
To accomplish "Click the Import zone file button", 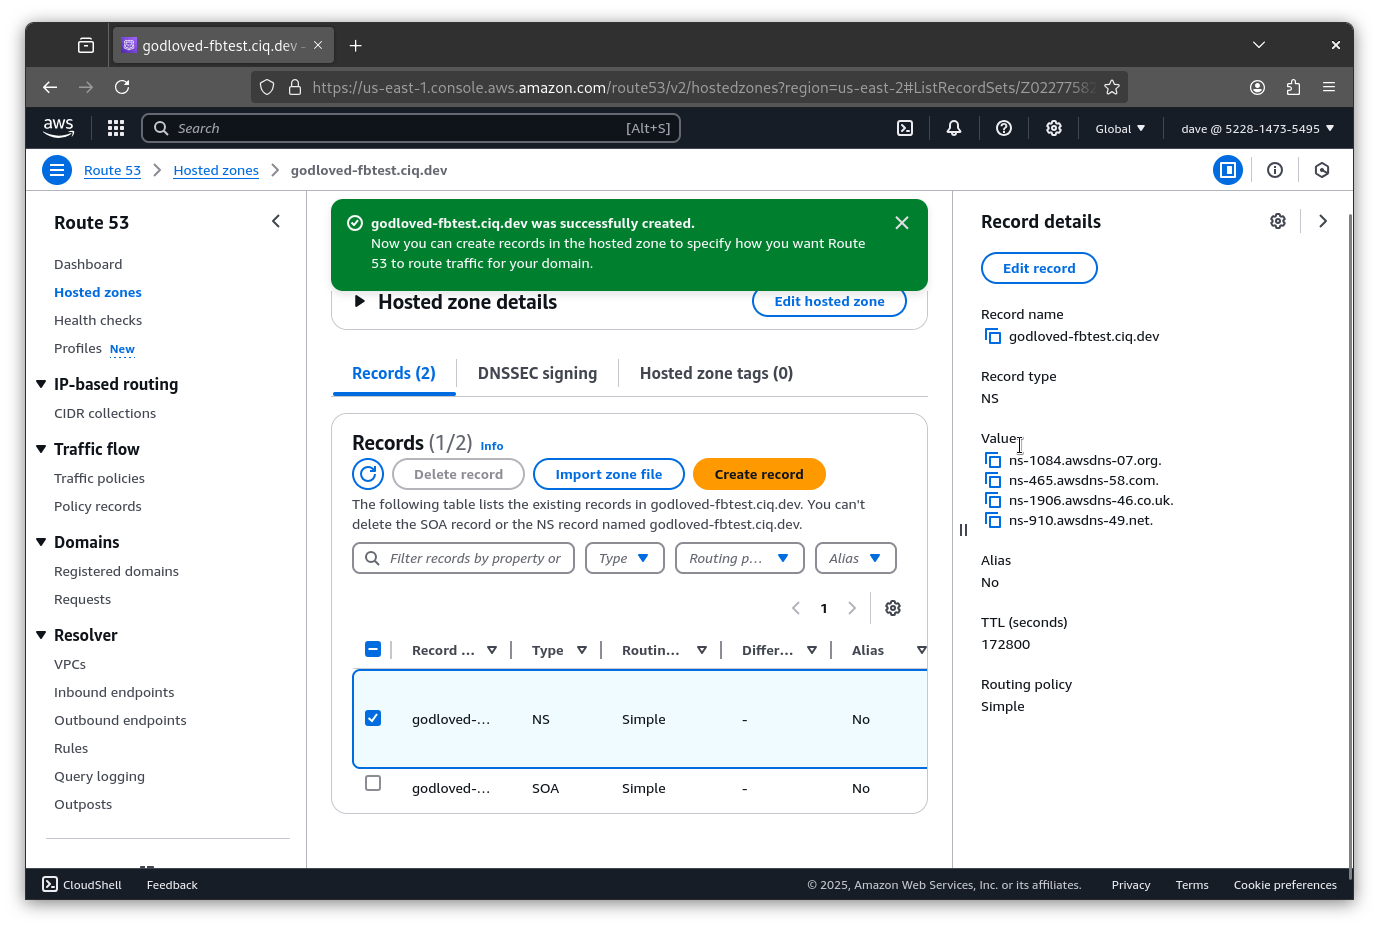I will [609, 474].
